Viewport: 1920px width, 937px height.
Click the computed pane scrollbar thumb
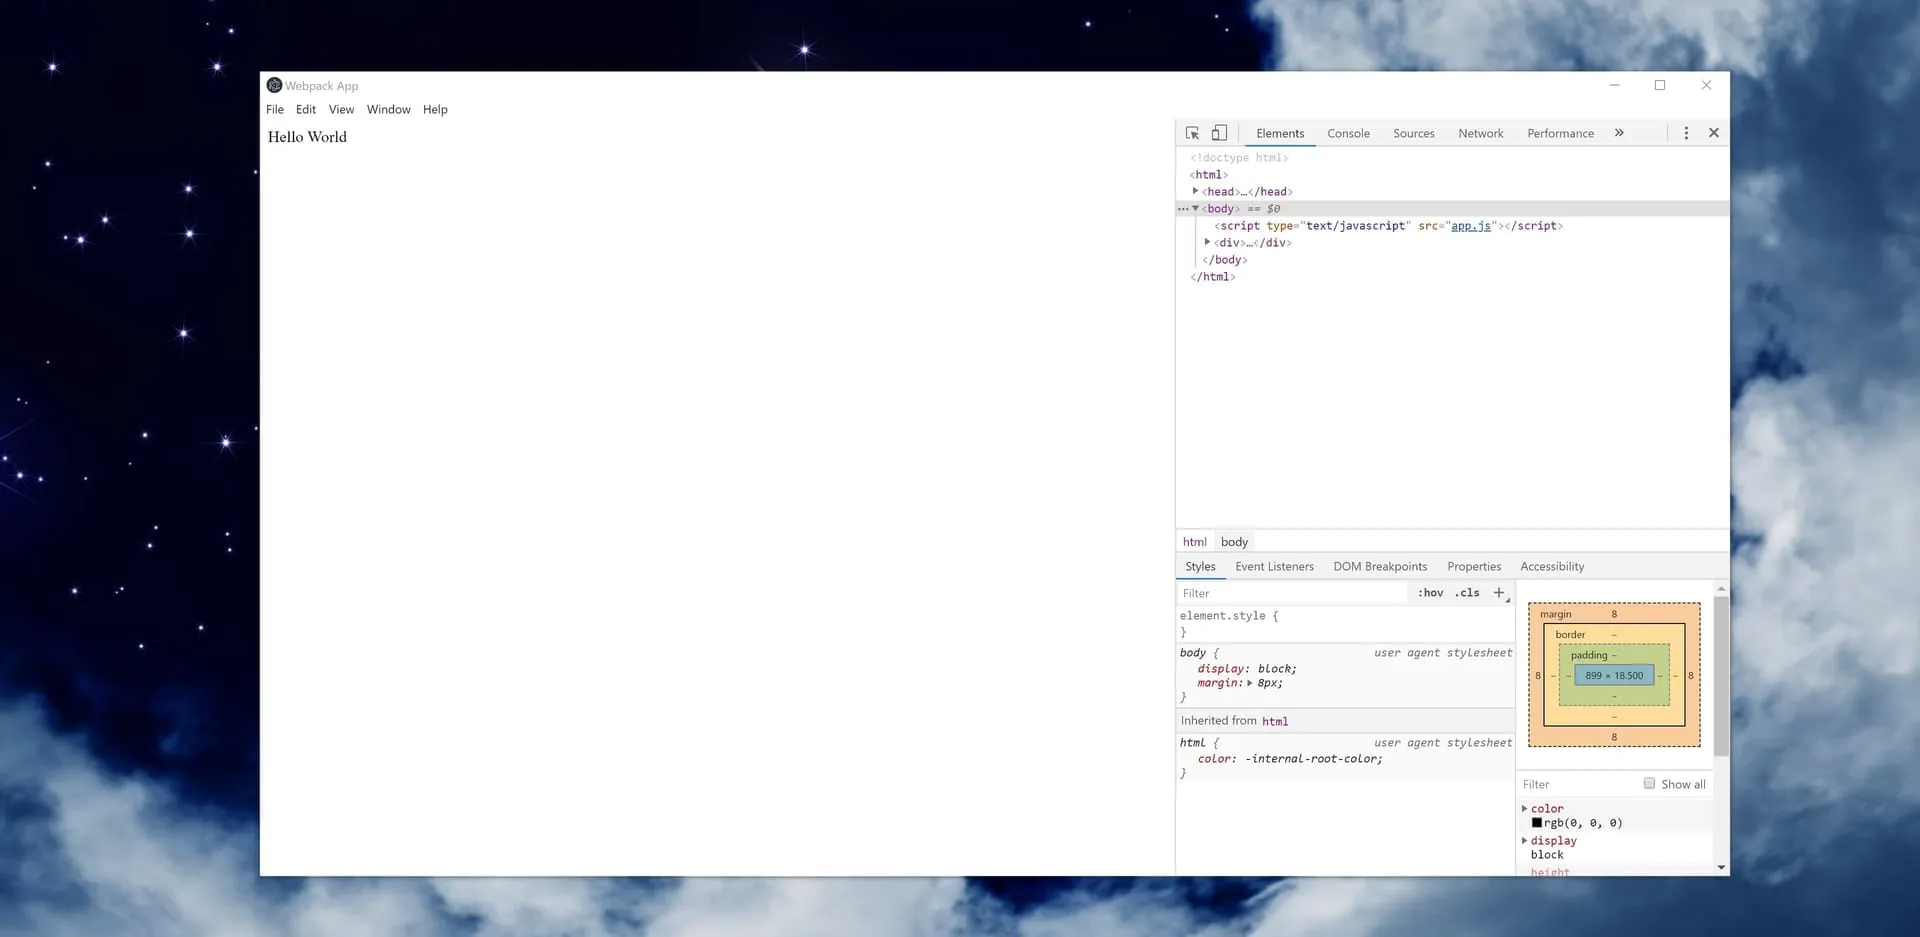tap(1721, 676)
